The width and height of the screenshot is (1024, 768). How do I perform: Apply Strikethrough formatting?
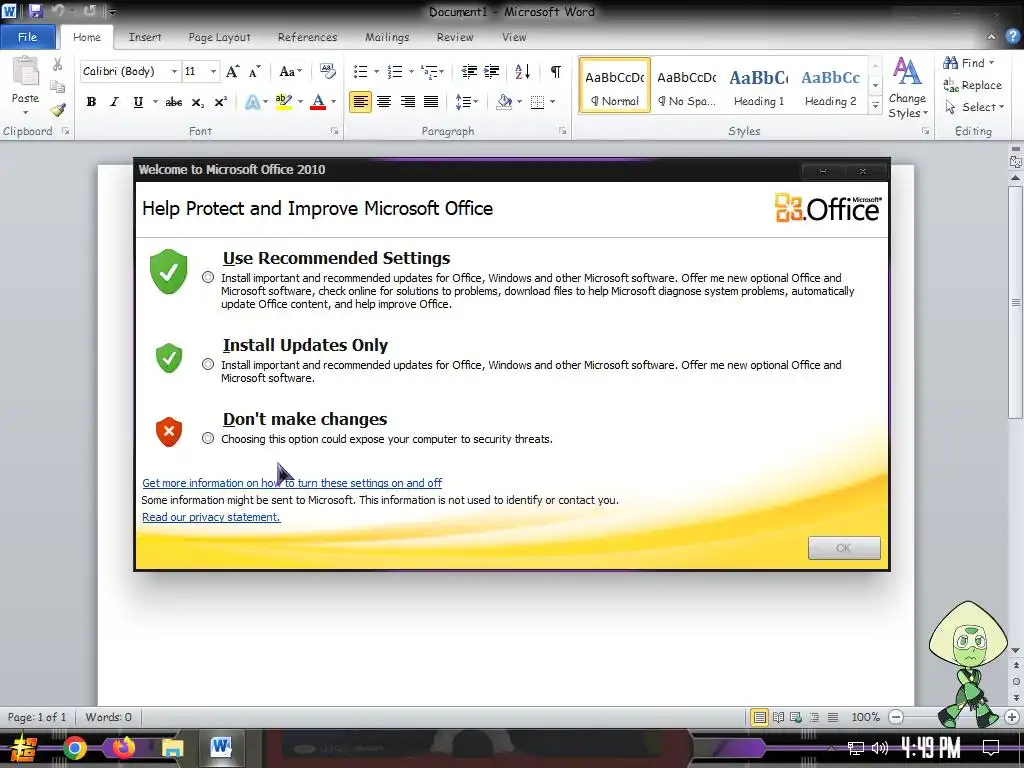pyautogui.click(x=174, y=102)
